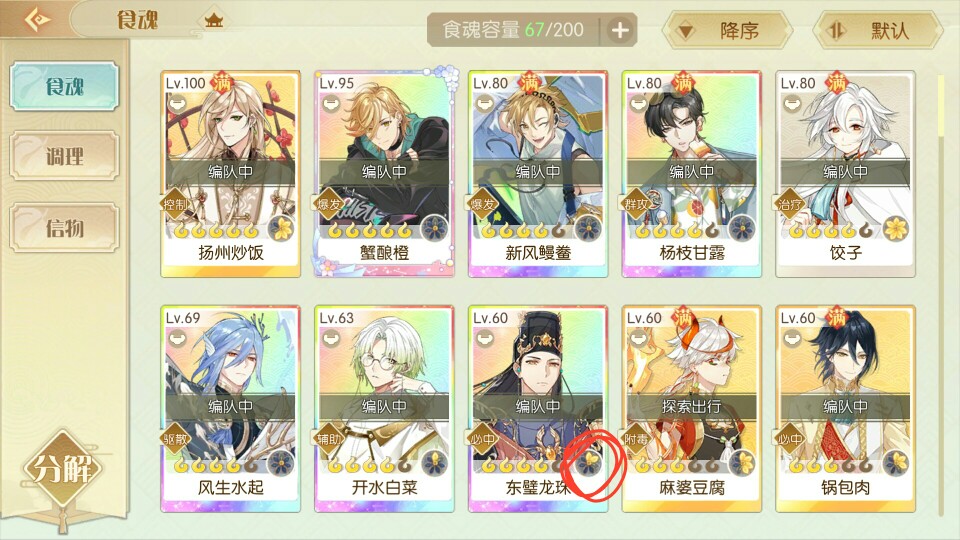Image resolution: width=960 pixels, height=540 pixels.
Task: Click the 控制 badge on 扬州炒饭 card
Action: (x=175, y=204)
